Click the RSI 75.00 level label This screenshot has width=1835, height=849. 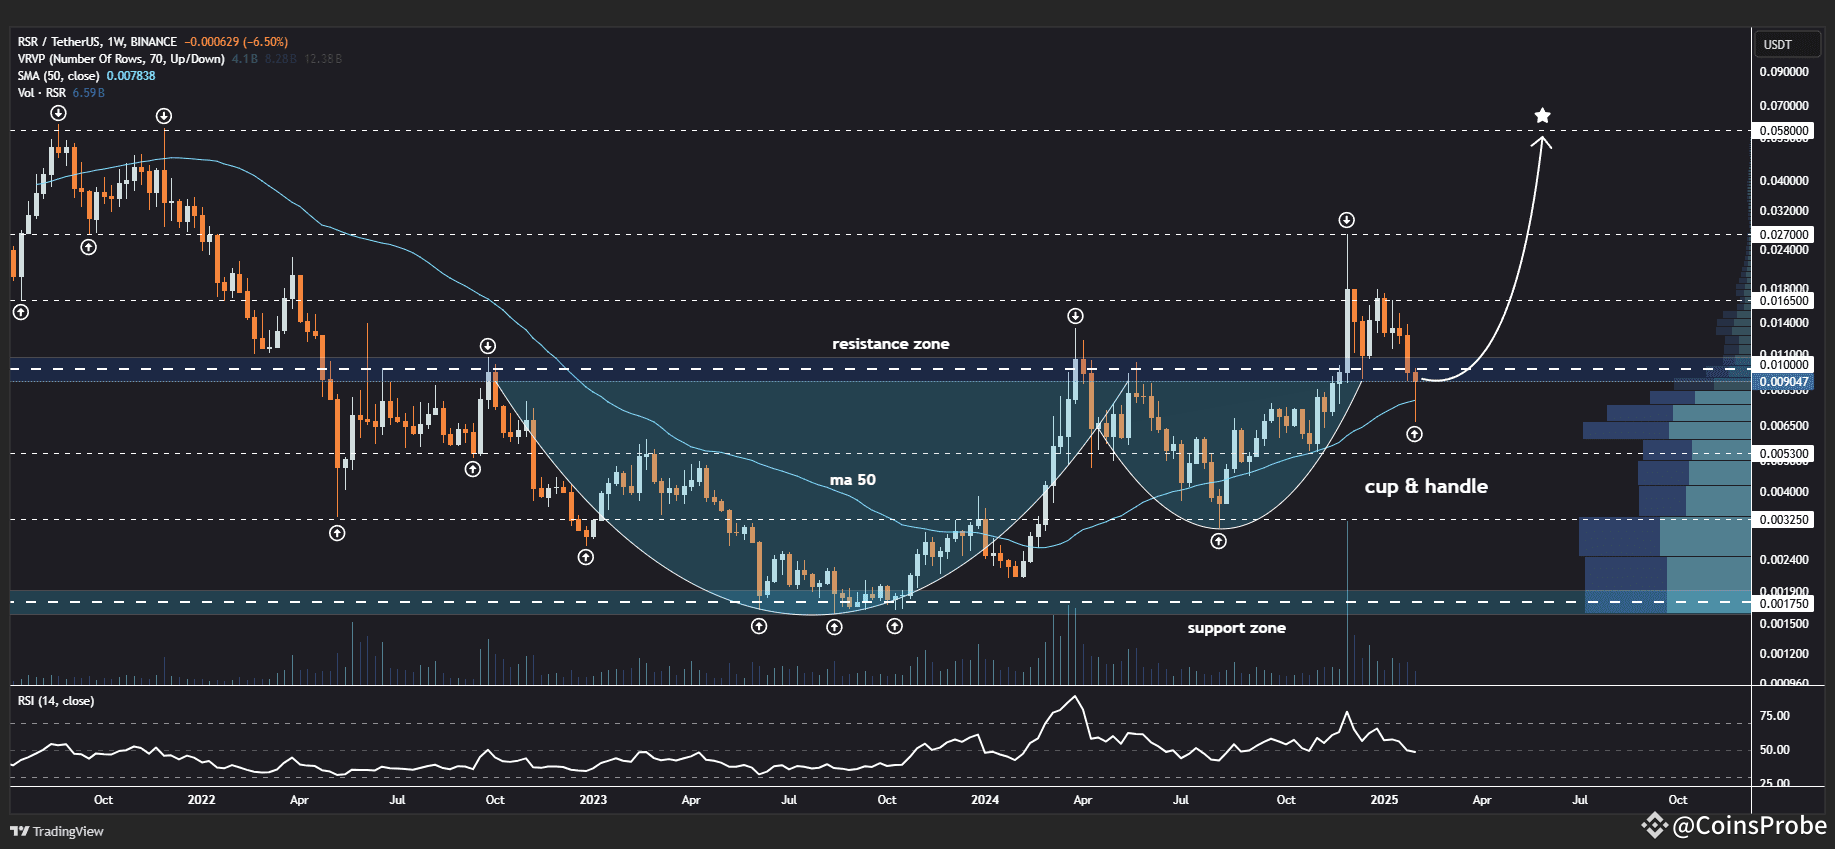pos(1775,716)
